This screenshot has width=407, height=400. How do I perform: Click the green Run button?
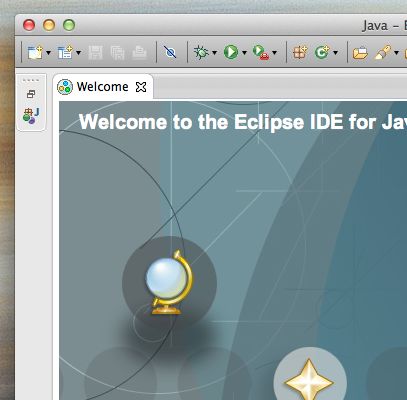tap(231, 52)
